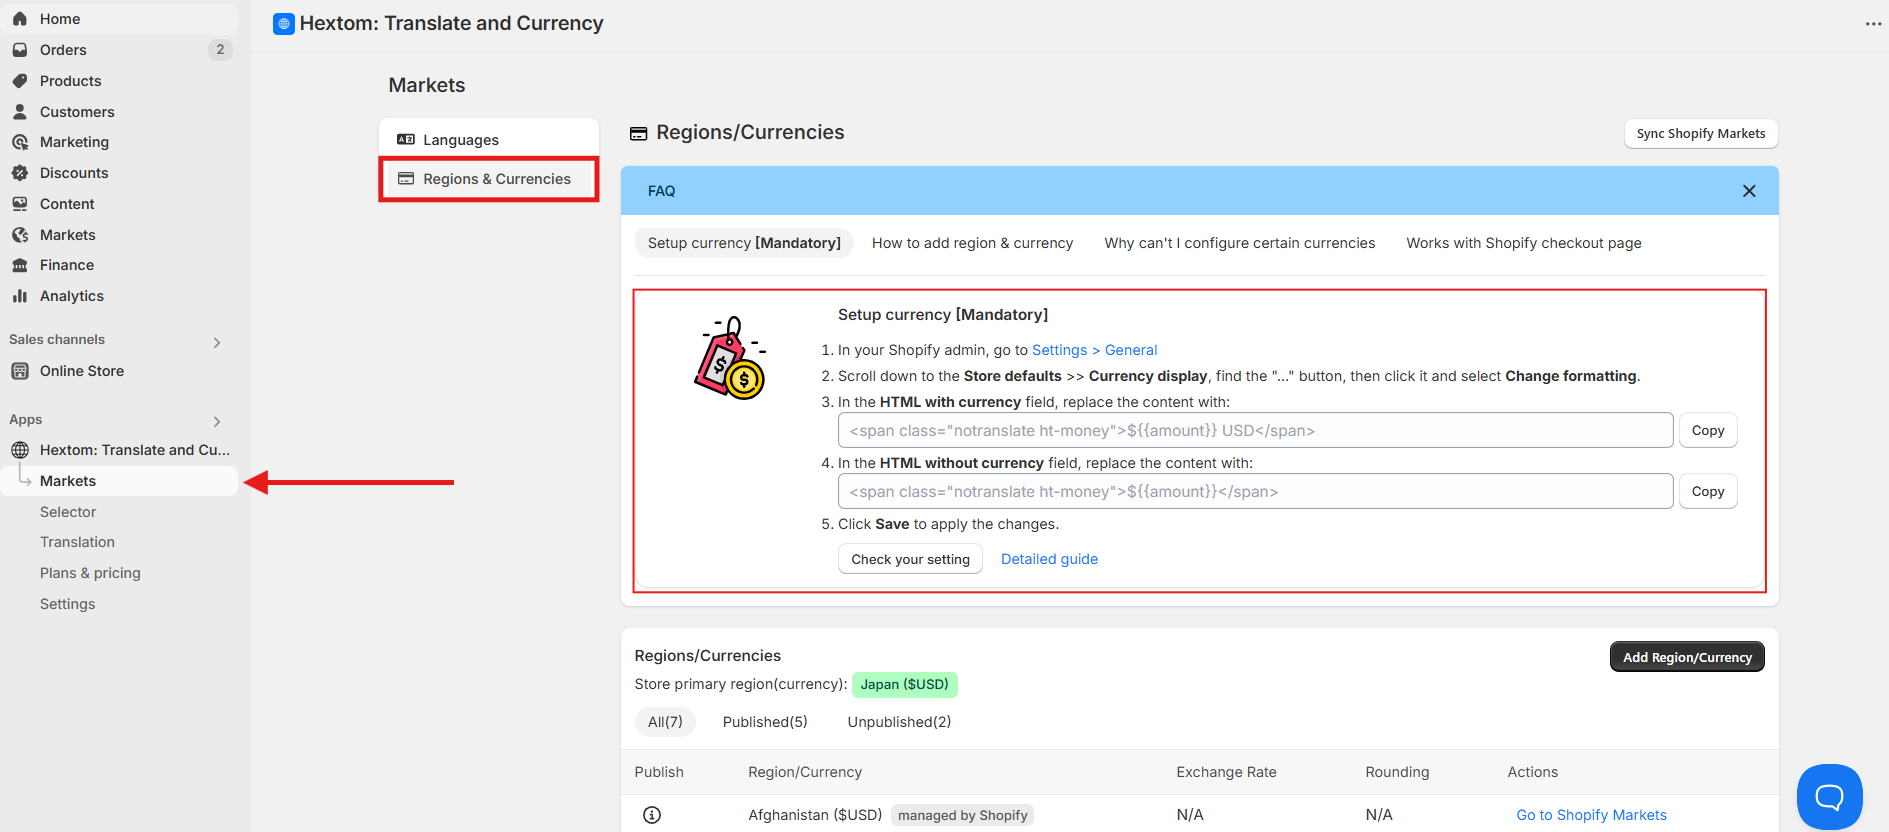1889x832 pixels.
Task: Click the Content icon in sidebar
Action: (x=20, y=204)
